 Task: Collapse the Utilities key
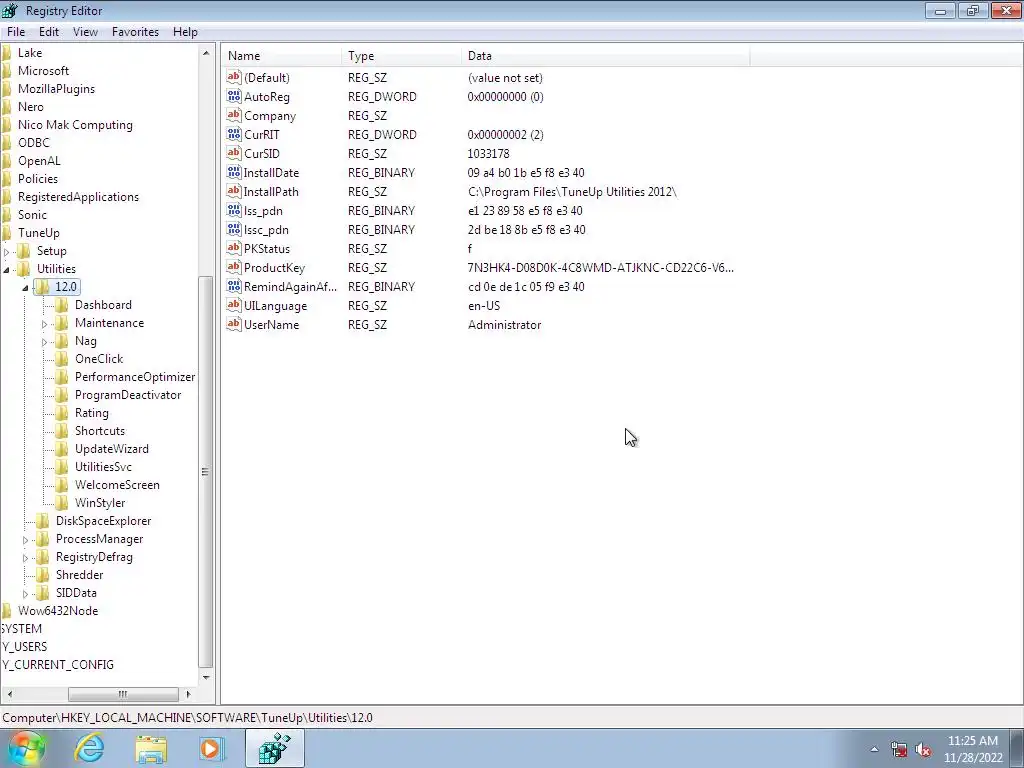coord(7,269)
